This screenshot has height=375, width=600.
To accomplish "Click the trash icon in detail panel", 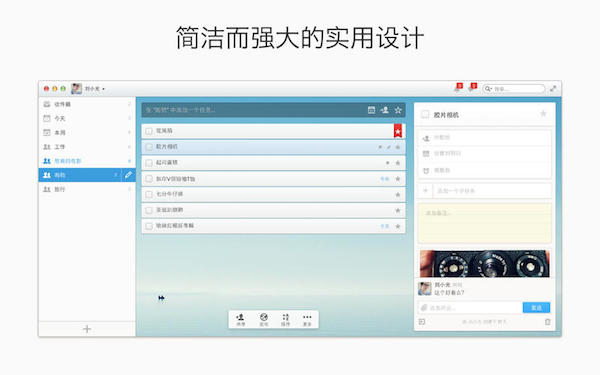I will (548, 322).
